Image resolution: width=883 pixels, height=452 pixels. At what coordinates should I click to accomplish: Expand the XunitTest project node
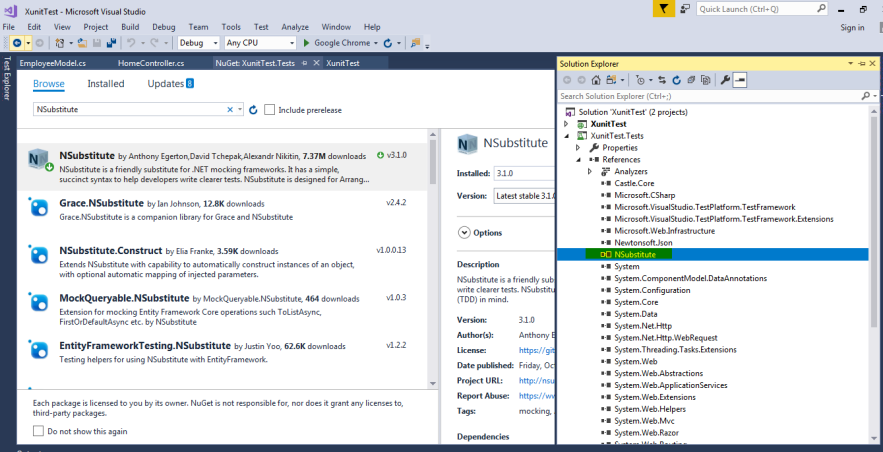tap(566, 123)
